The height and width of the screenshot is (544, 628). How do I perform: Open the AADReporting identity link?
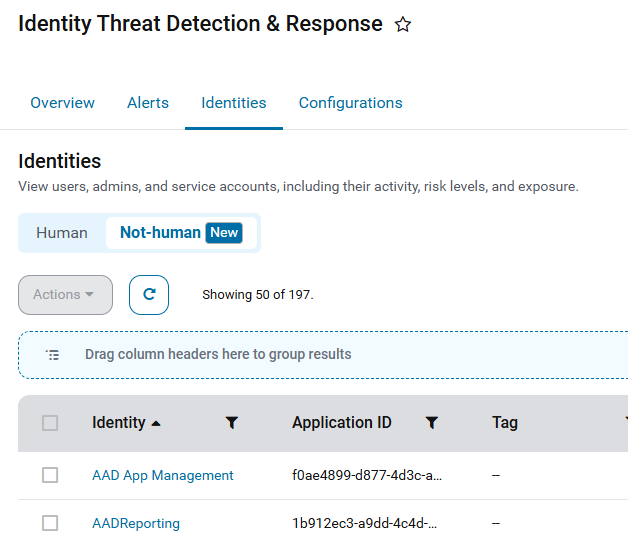tap(136, 524)
